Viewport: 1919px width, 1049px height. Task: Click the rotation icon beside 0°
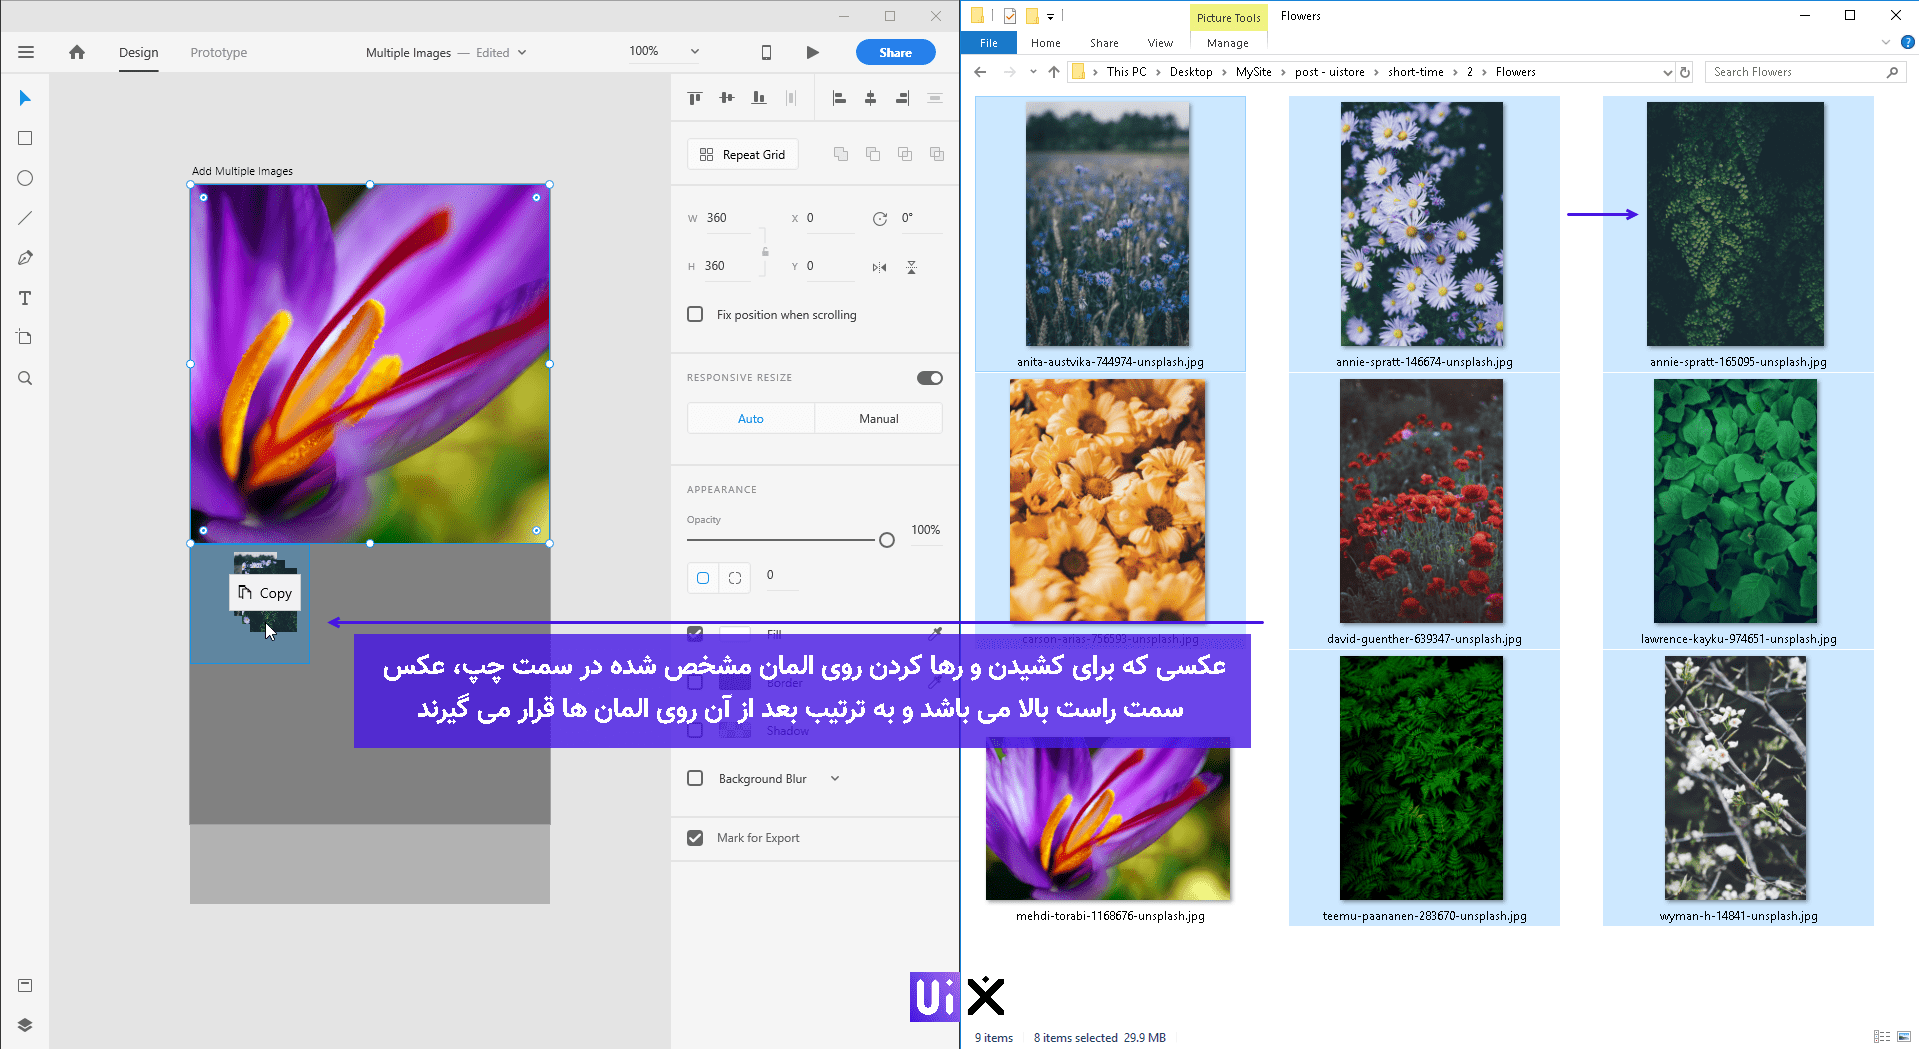(880, 218)
